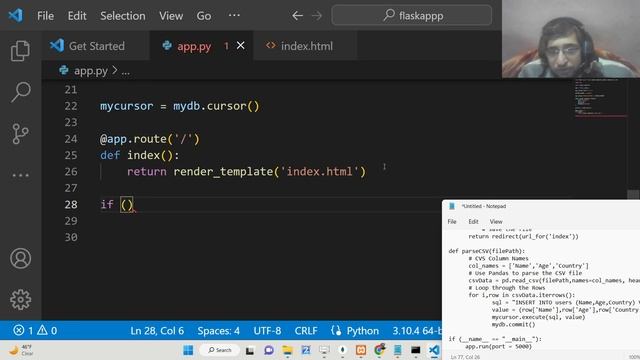Click 'def parseCSV(filePath):' in Notepad
The width and height of the screenshot is (640, 360).
pos(487,251)
